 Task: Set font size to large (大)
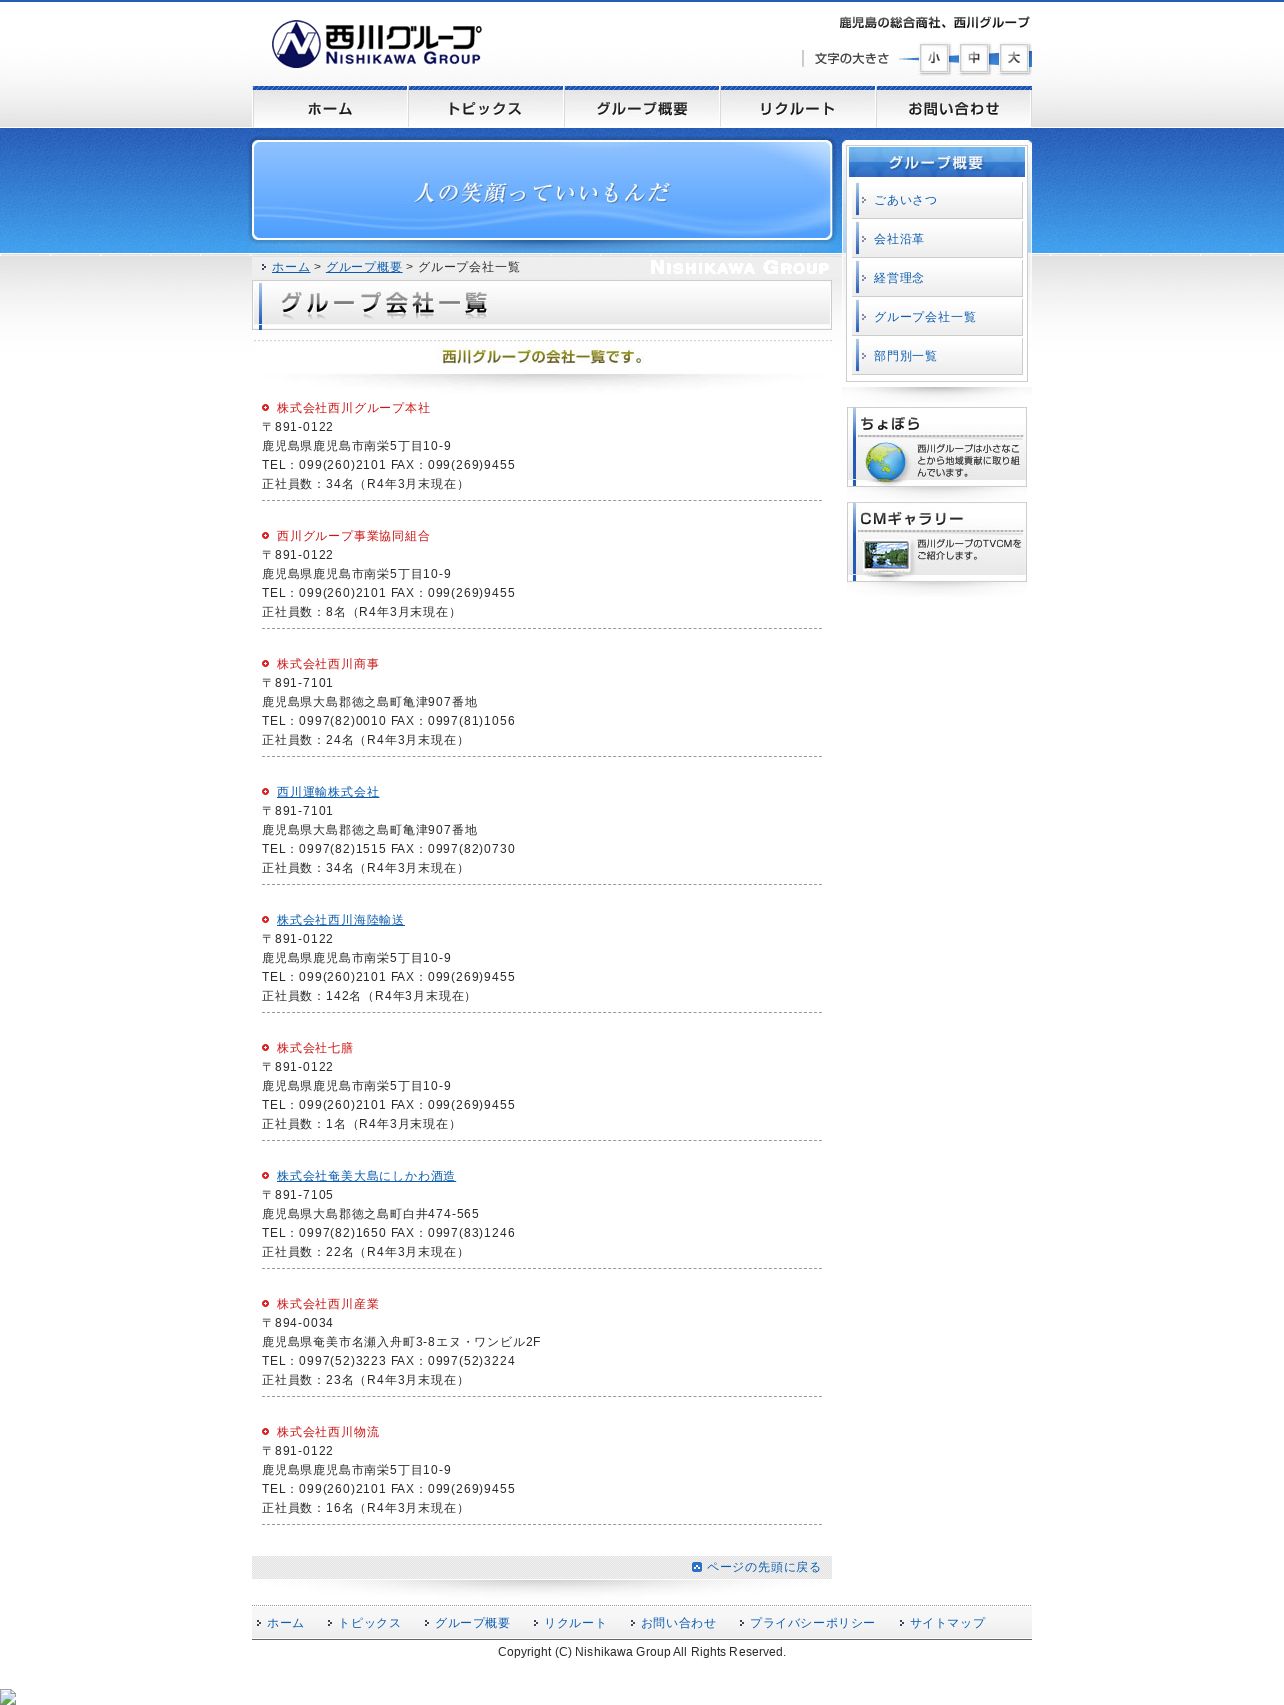1014,58
